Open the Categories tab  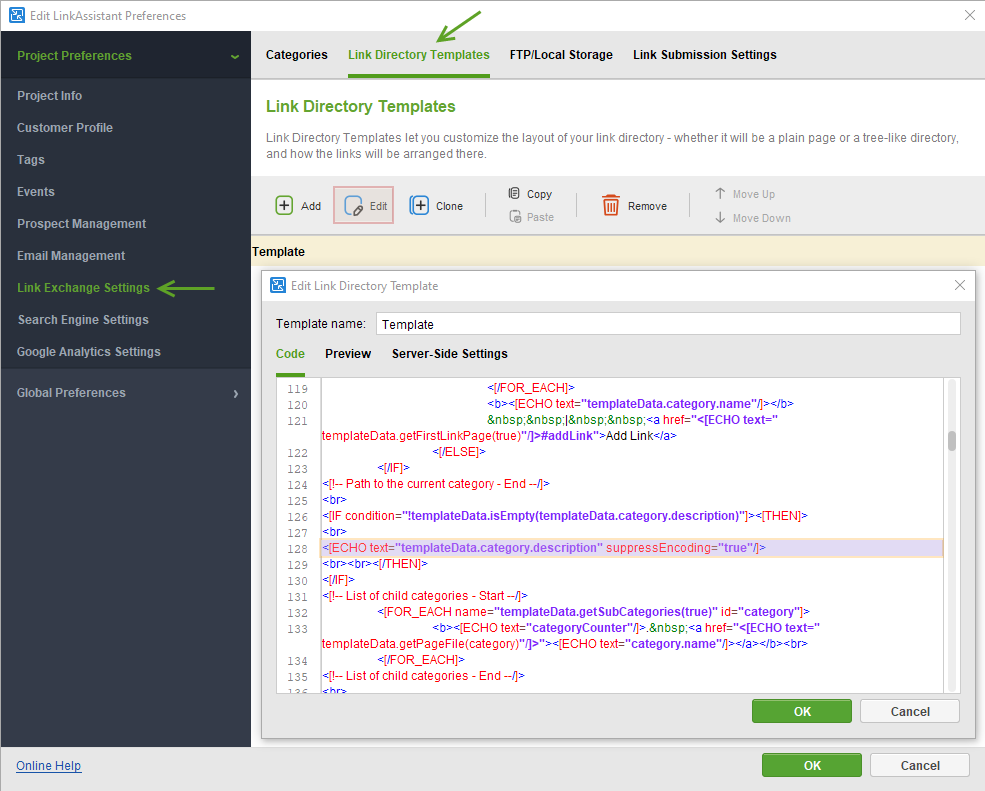(x=297, y=55)
